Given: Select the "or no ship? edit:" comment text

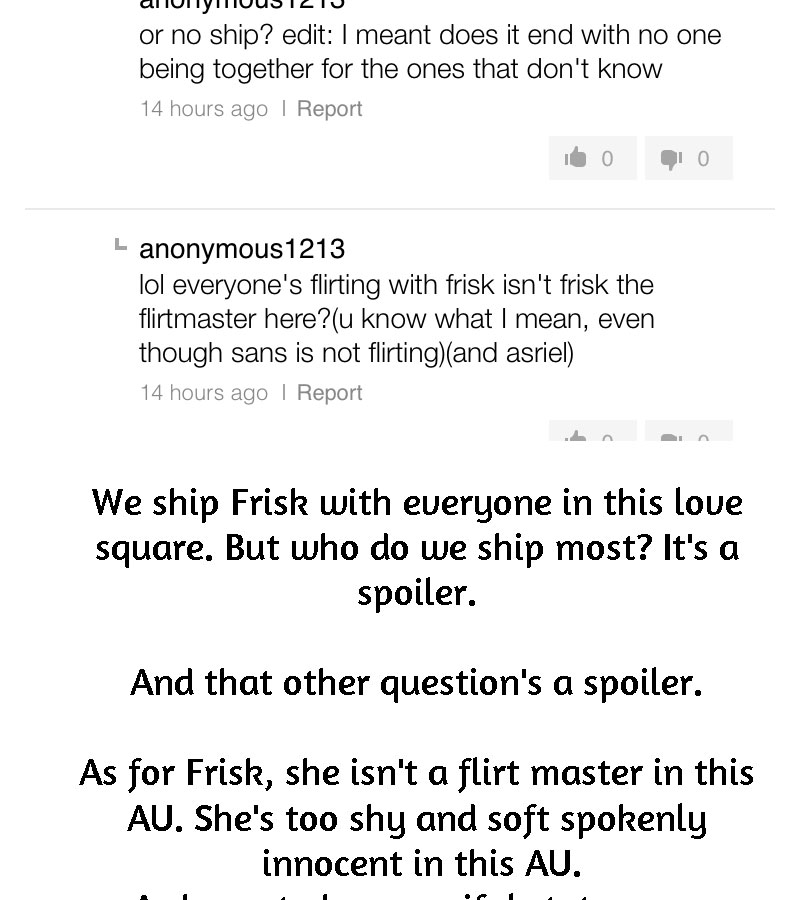Looking at the screenshot, I should 429,52.
